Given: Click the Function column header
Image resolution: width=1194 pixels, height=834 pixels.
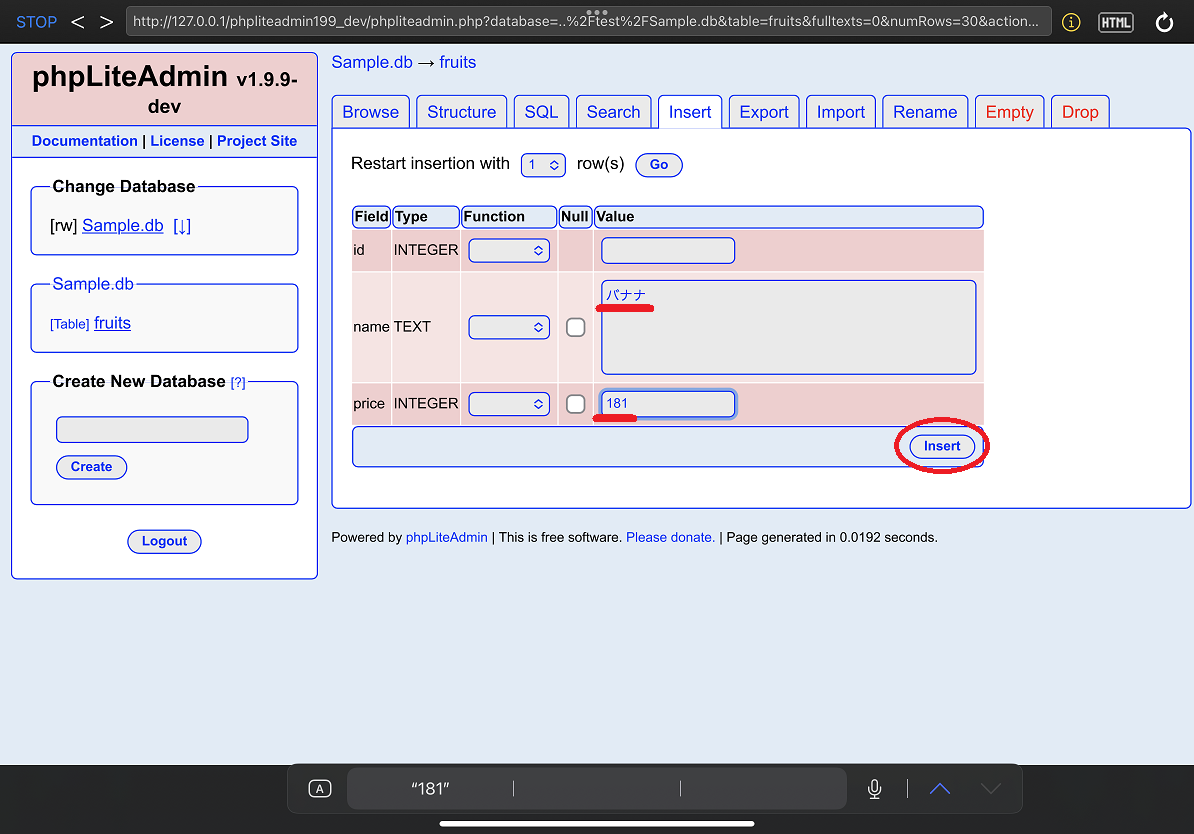Looking at the screenshot, I should (x=509, y=217).
